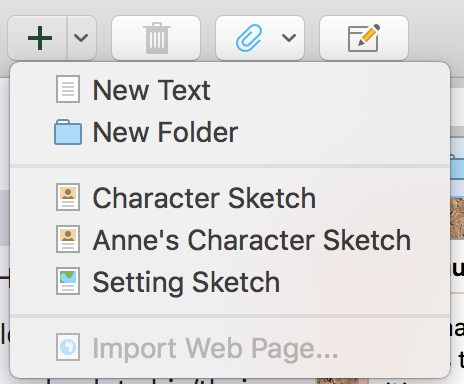Open the Add button dropdown arrow
This screenshot has width=464, height=384.
click(x=81, y=38)
